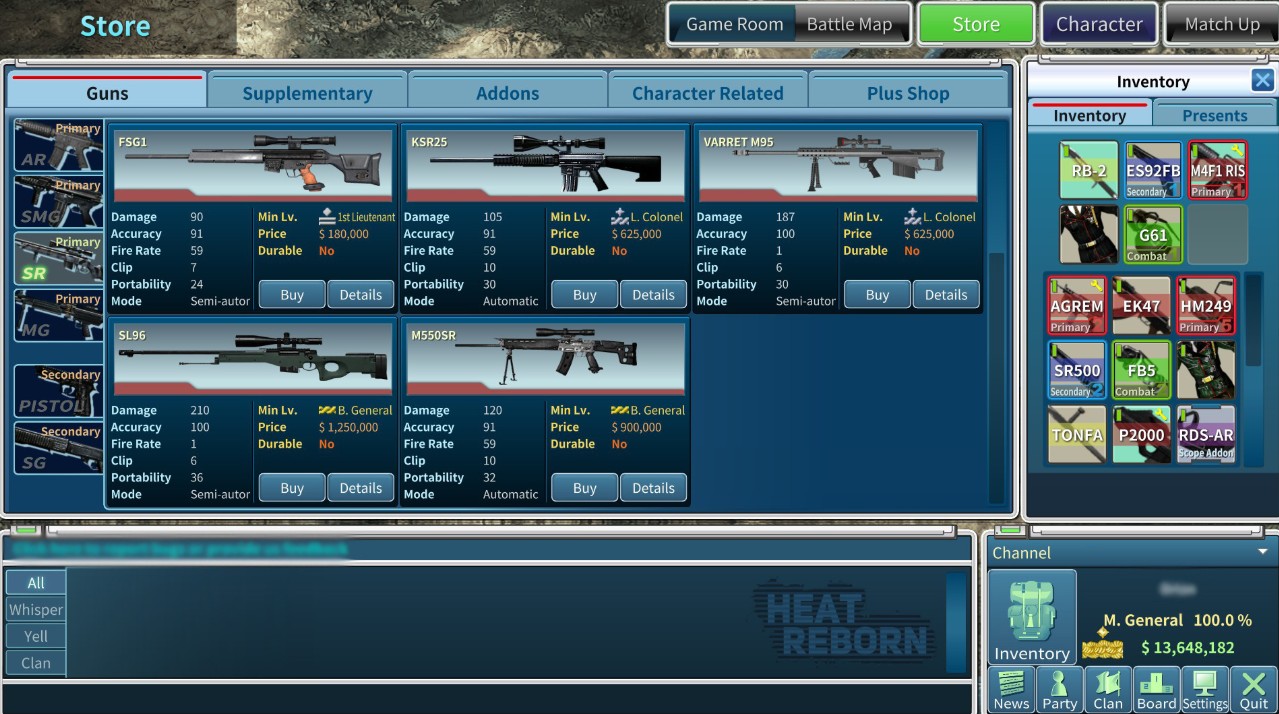Screen dimensions: 1279x714
Task: Select the AR primary weapon category icon
Action: 59,145
